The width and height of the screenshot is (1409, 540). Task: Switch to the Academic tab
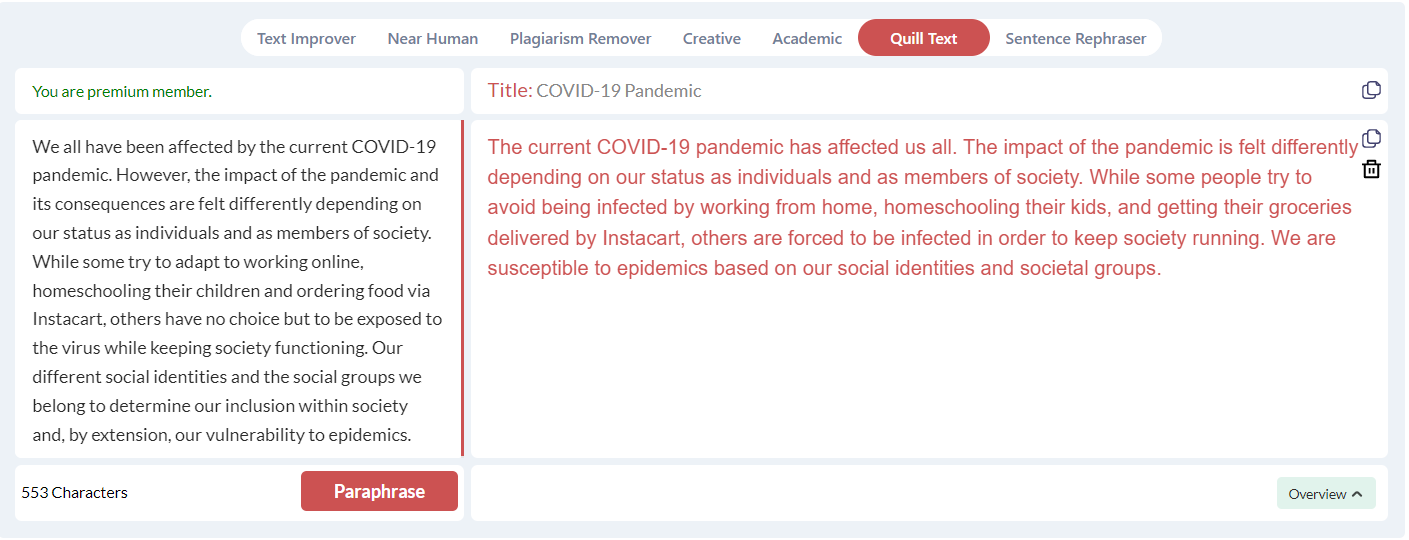[x=806, y=38]
